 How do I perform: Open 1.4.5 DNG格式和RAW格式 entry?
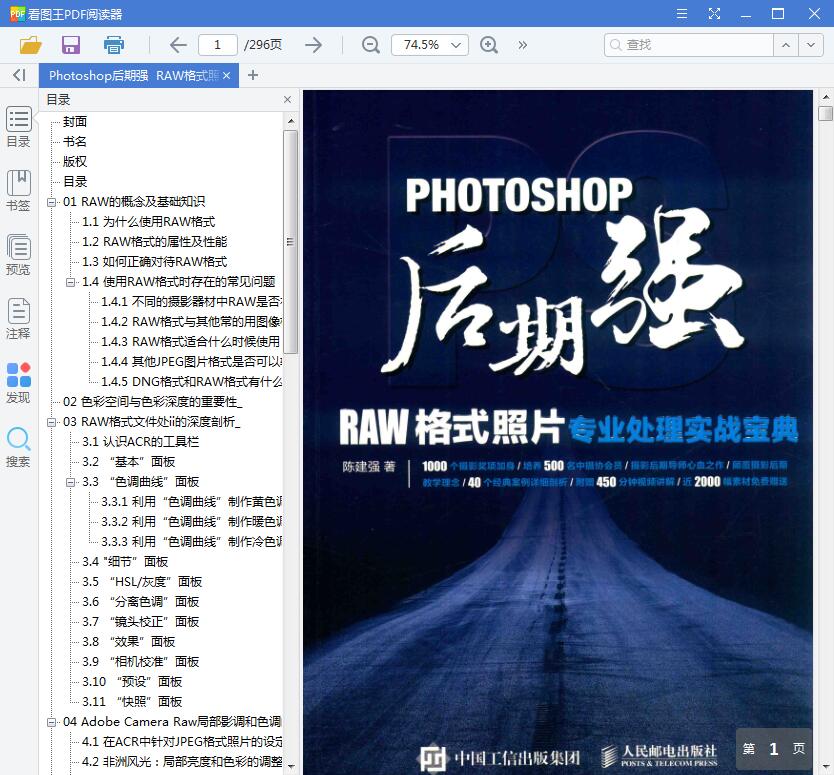tap(191, 382)
